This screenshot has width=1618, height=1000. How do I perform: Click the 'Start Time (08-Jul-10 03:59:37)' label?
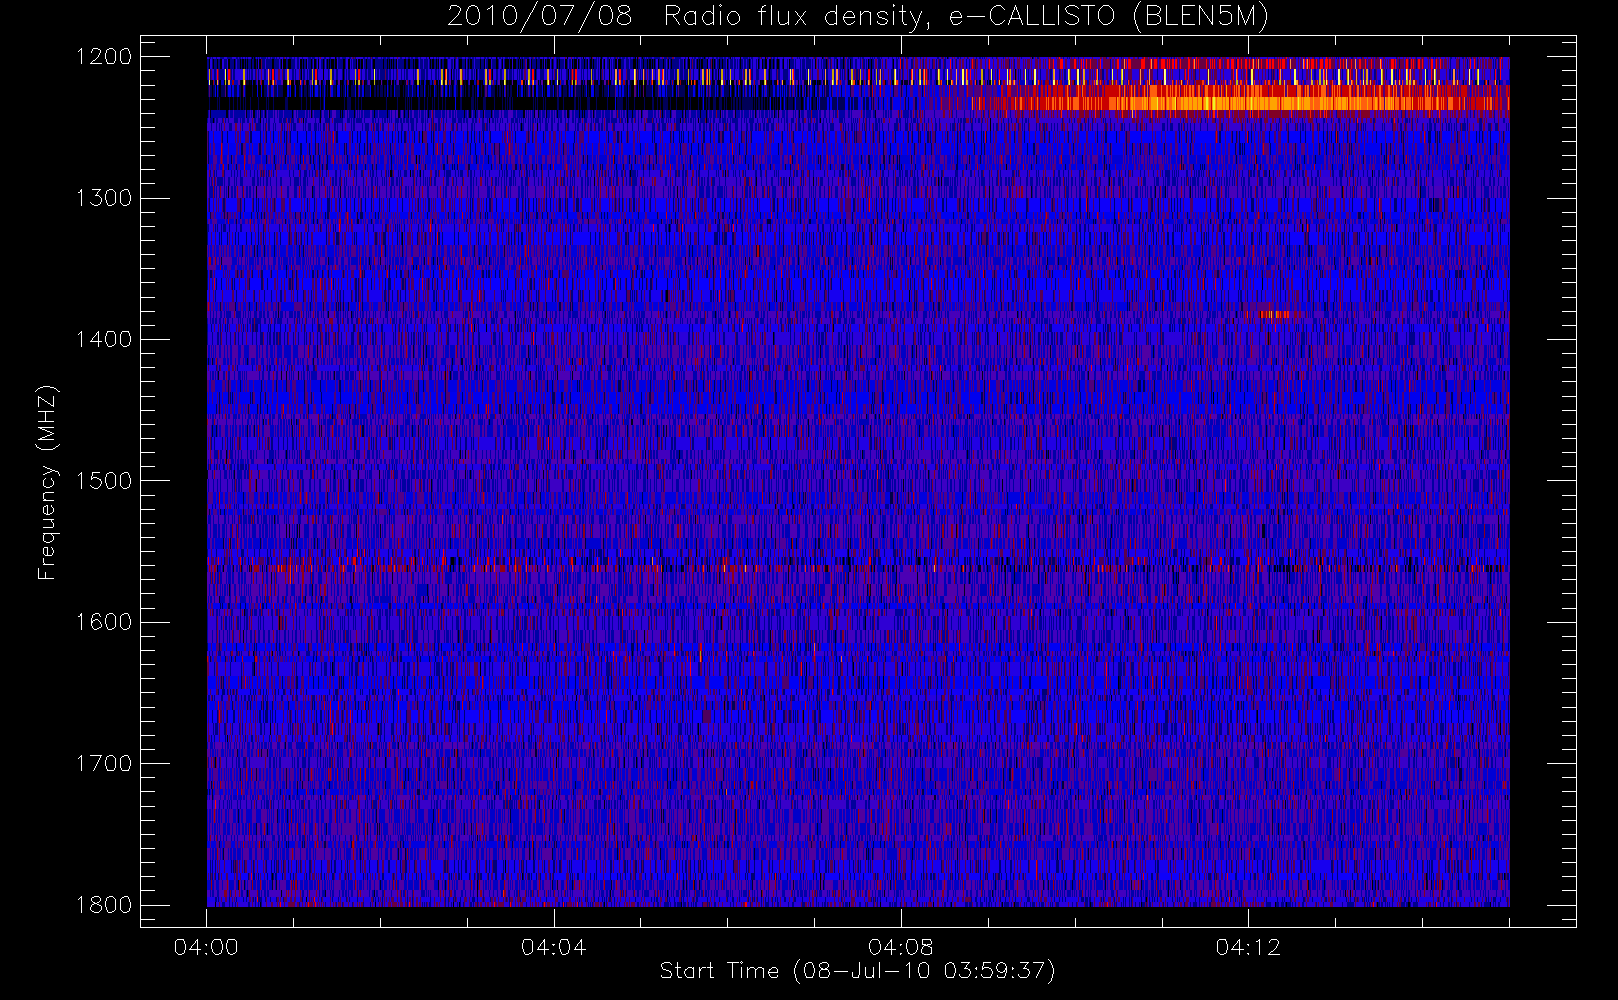click(857, 971)
